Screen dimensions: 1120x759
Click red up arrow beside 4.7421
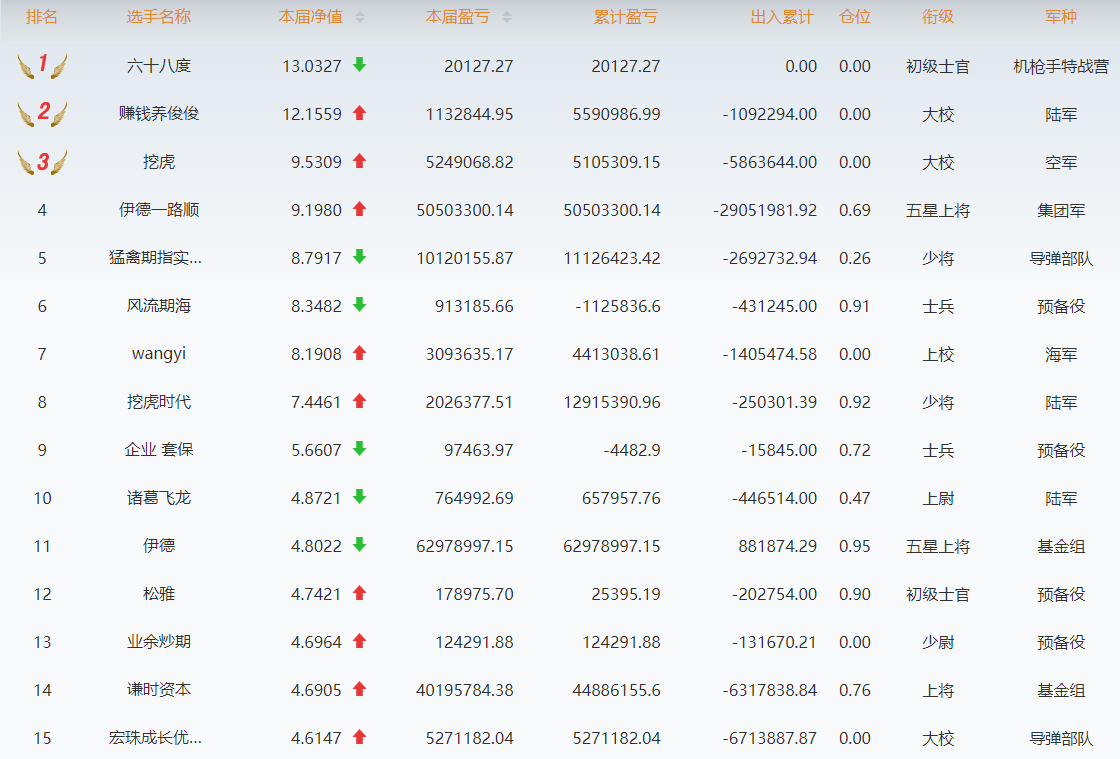pyautogui.click(x=359, y=593)
